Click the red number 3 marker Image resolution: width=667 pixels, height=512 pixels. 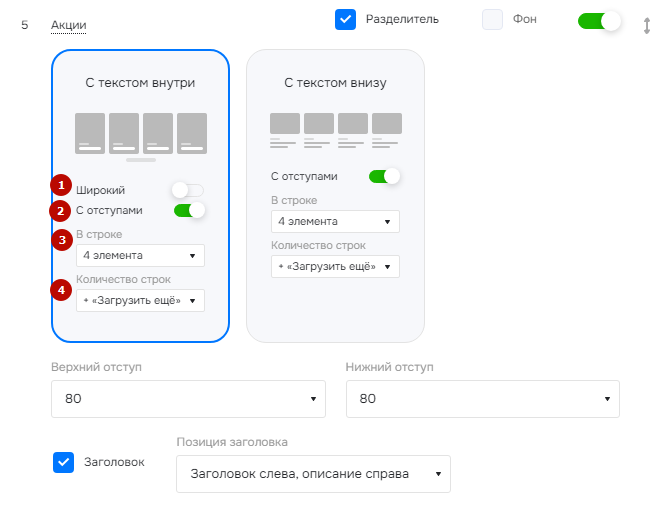[62, 240]
